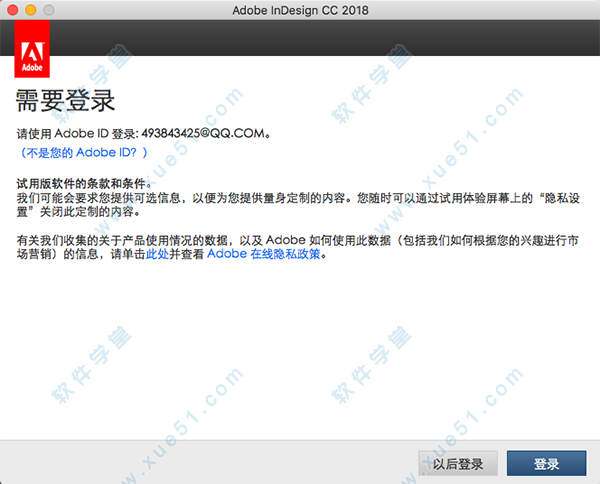The width and height of the screenshot is (600, 484).
Task: Click the red Adobe logo icon
Action: click(32, 49)
